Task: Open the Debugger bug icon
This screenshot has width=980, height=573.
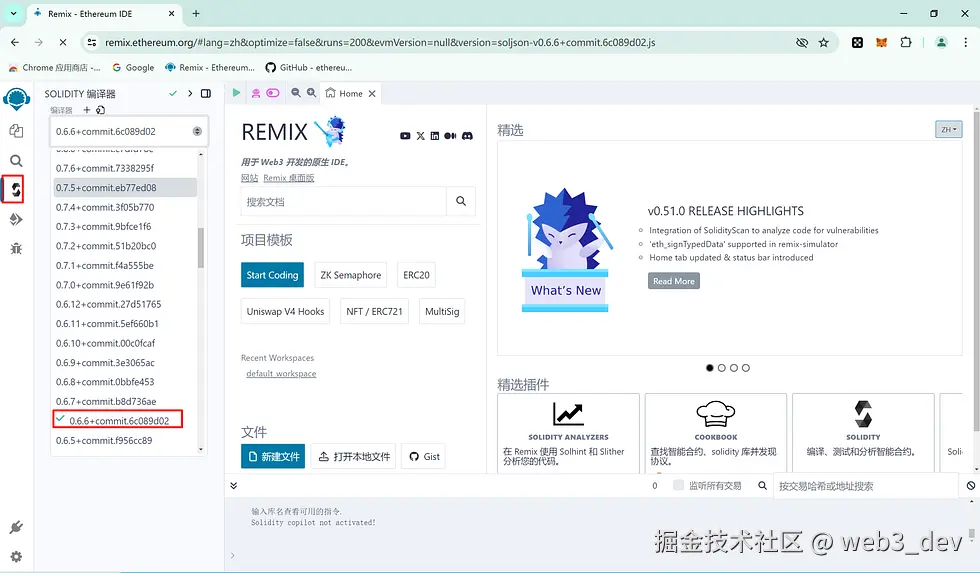Action: pos(16,249)
